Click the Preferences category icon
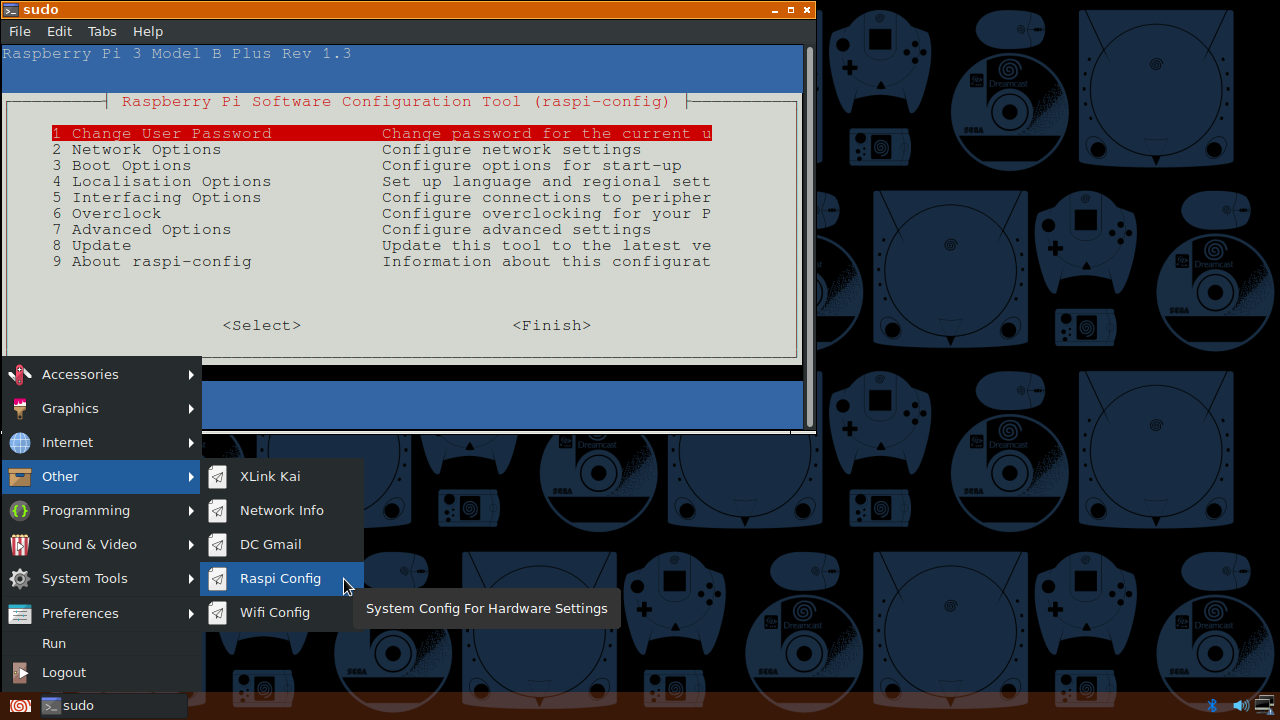Viewport: 1280px width, 720px height. (20, 614)
